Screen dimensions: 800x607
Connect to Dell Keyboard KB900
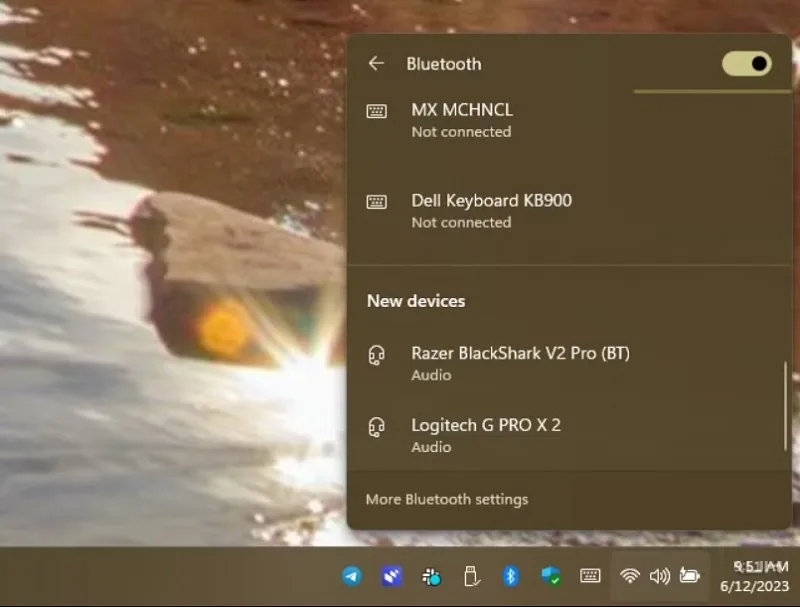[x=569, y=211]
